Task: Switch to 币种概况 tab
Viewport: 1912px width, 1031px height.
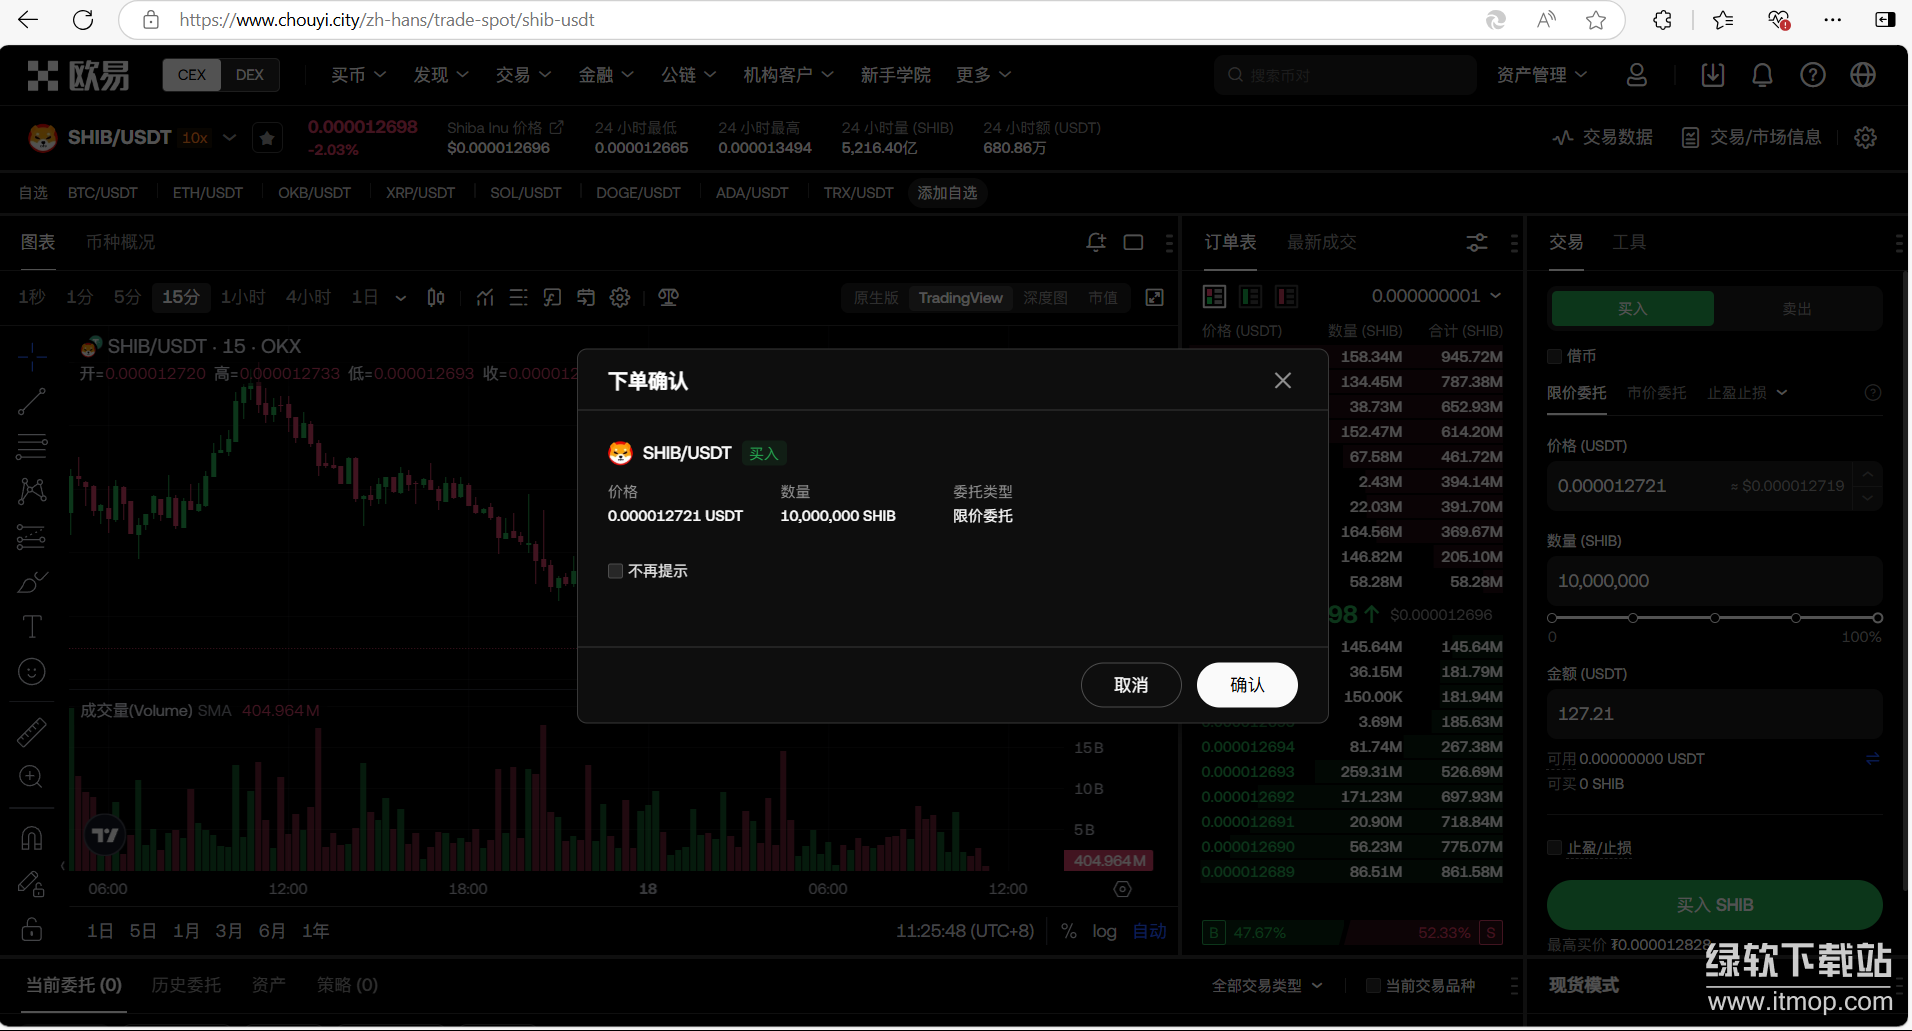Action: point(120,242)
